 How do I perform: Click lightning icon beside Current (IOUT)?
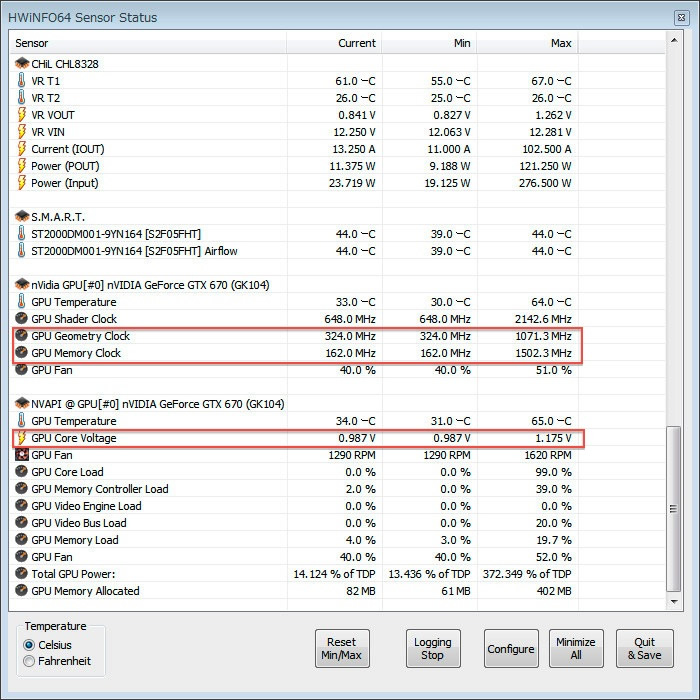point(21,148)
